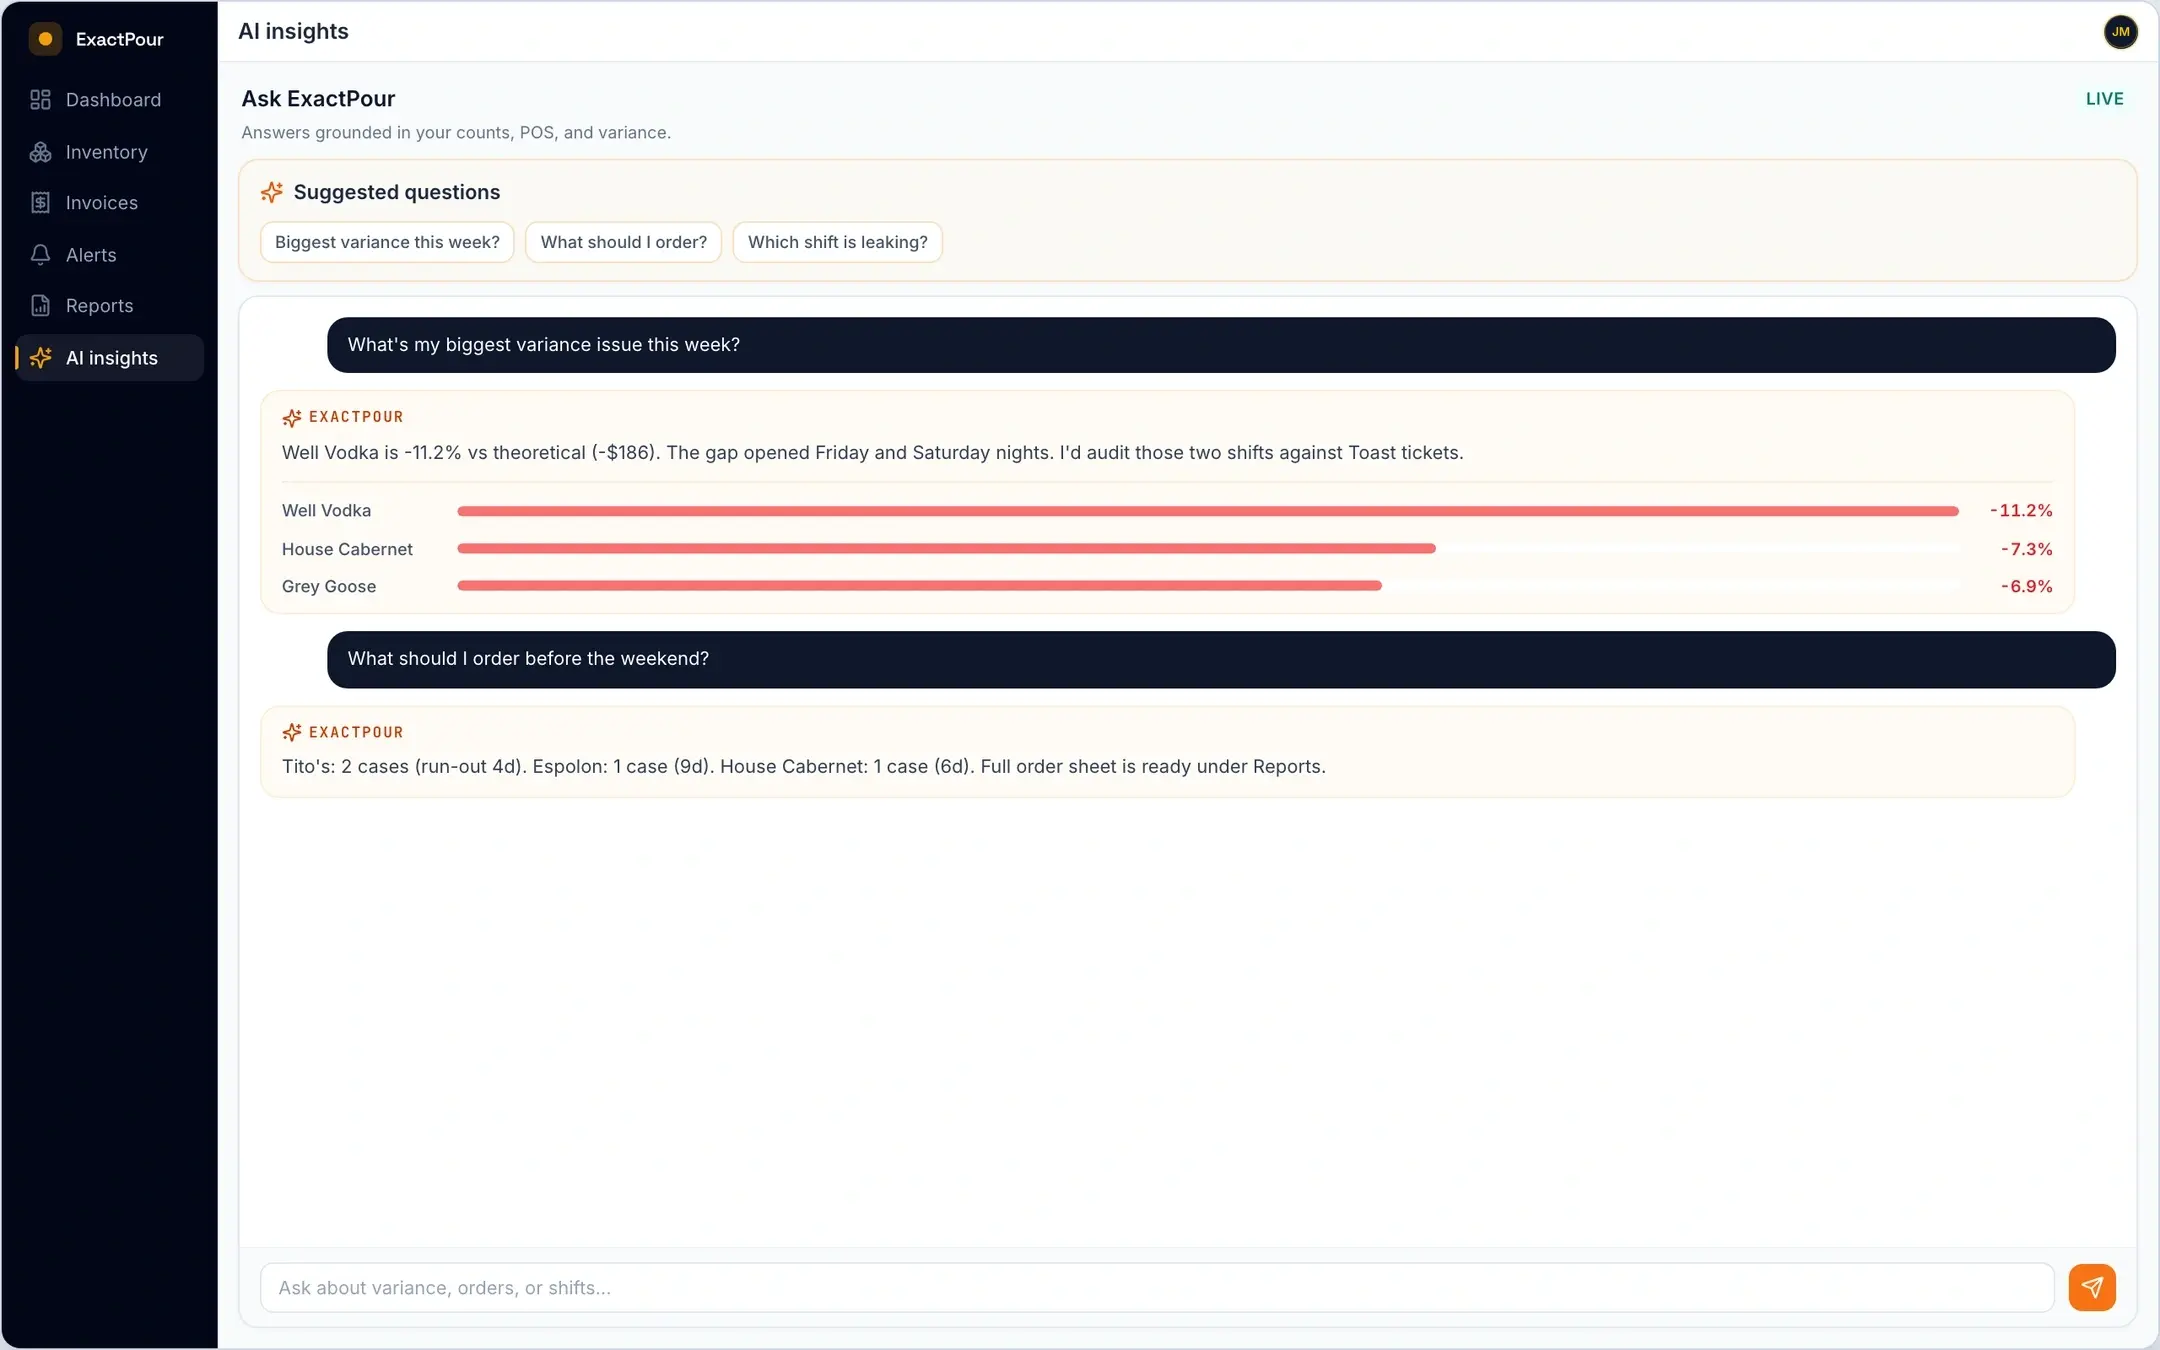2160x1350 pixels.
Task: Focus the "Ask about variance" input field
Action: pyautogui.click(x=1157, y=1288)
